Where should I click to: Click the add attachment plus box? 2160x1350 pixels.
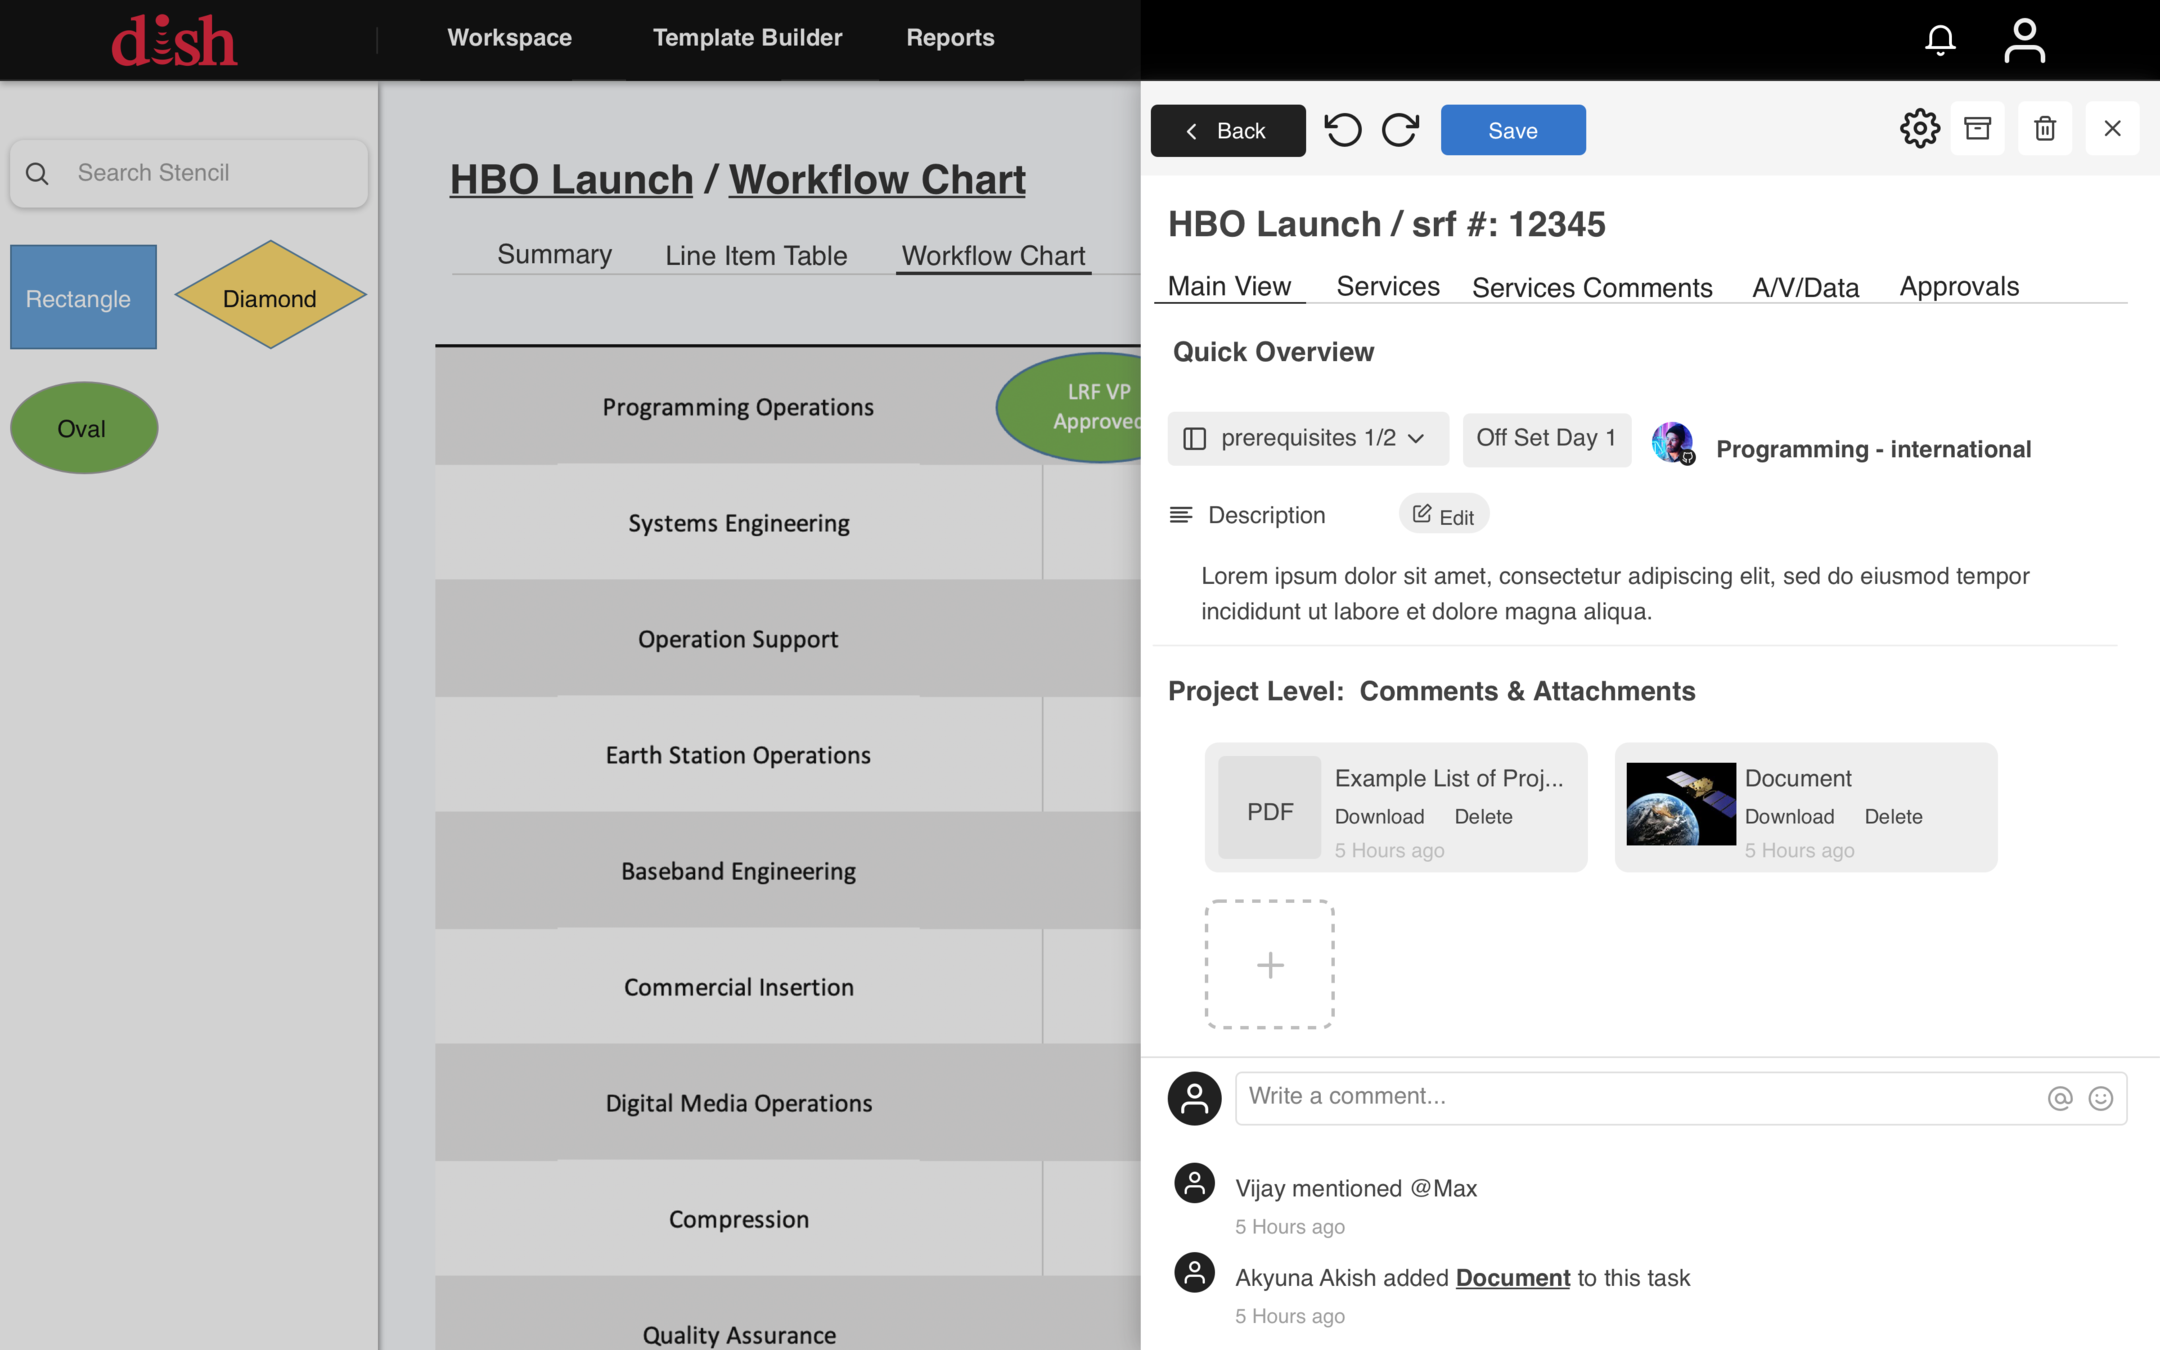point(1269,964)
